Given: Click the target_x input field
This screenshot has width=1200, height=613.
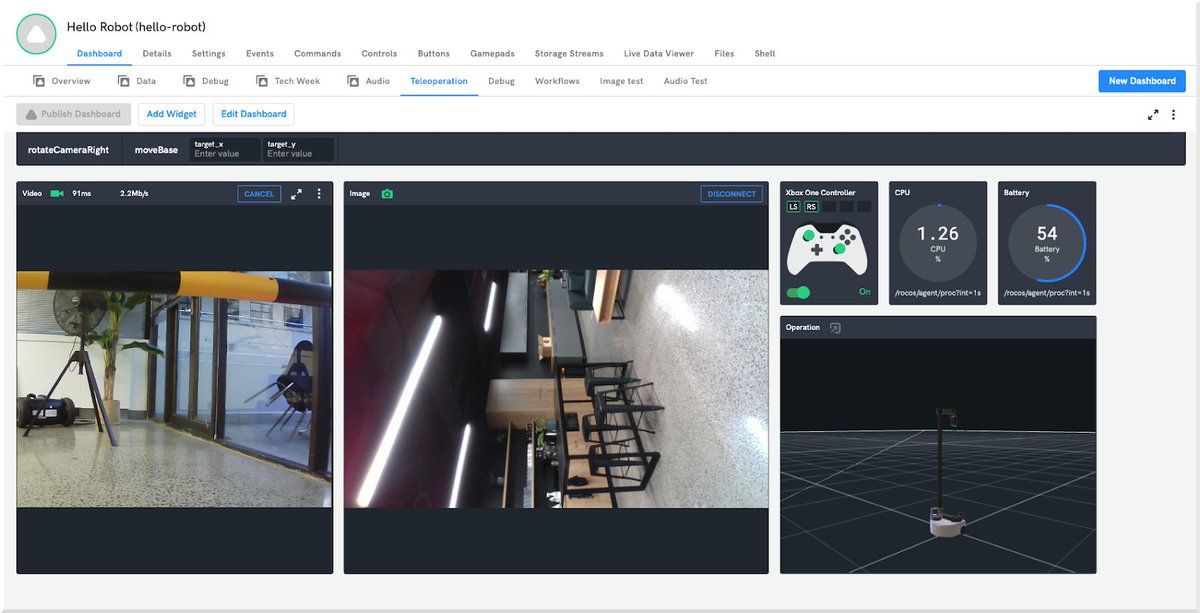Looking at the screenshot, I should coord(226,150).
